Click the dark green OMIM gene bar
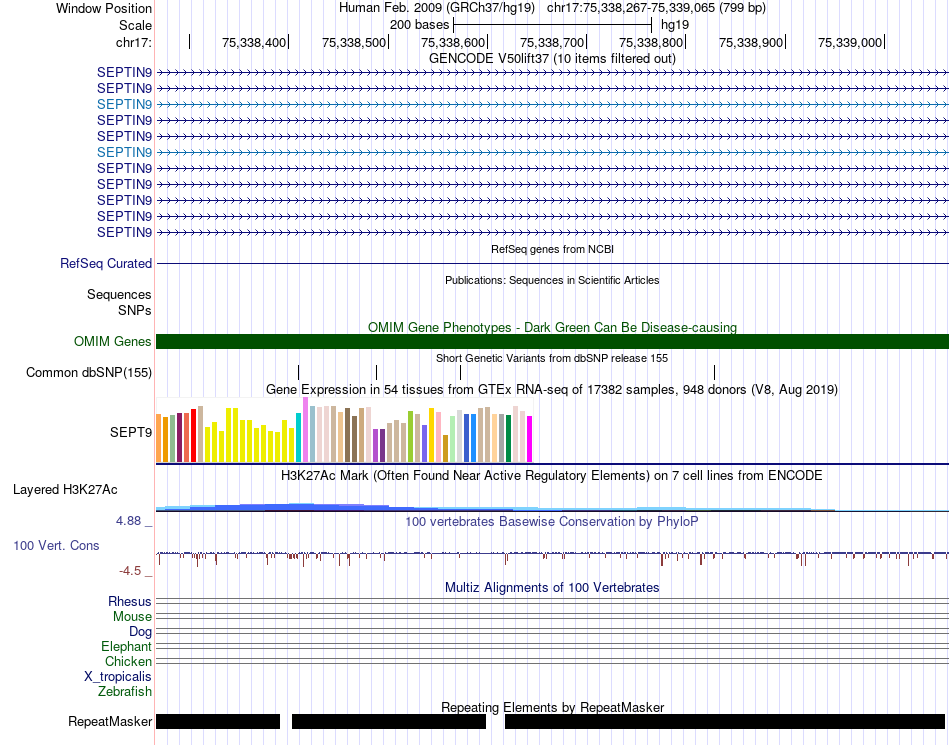950x745 pixels. point(552,342)
